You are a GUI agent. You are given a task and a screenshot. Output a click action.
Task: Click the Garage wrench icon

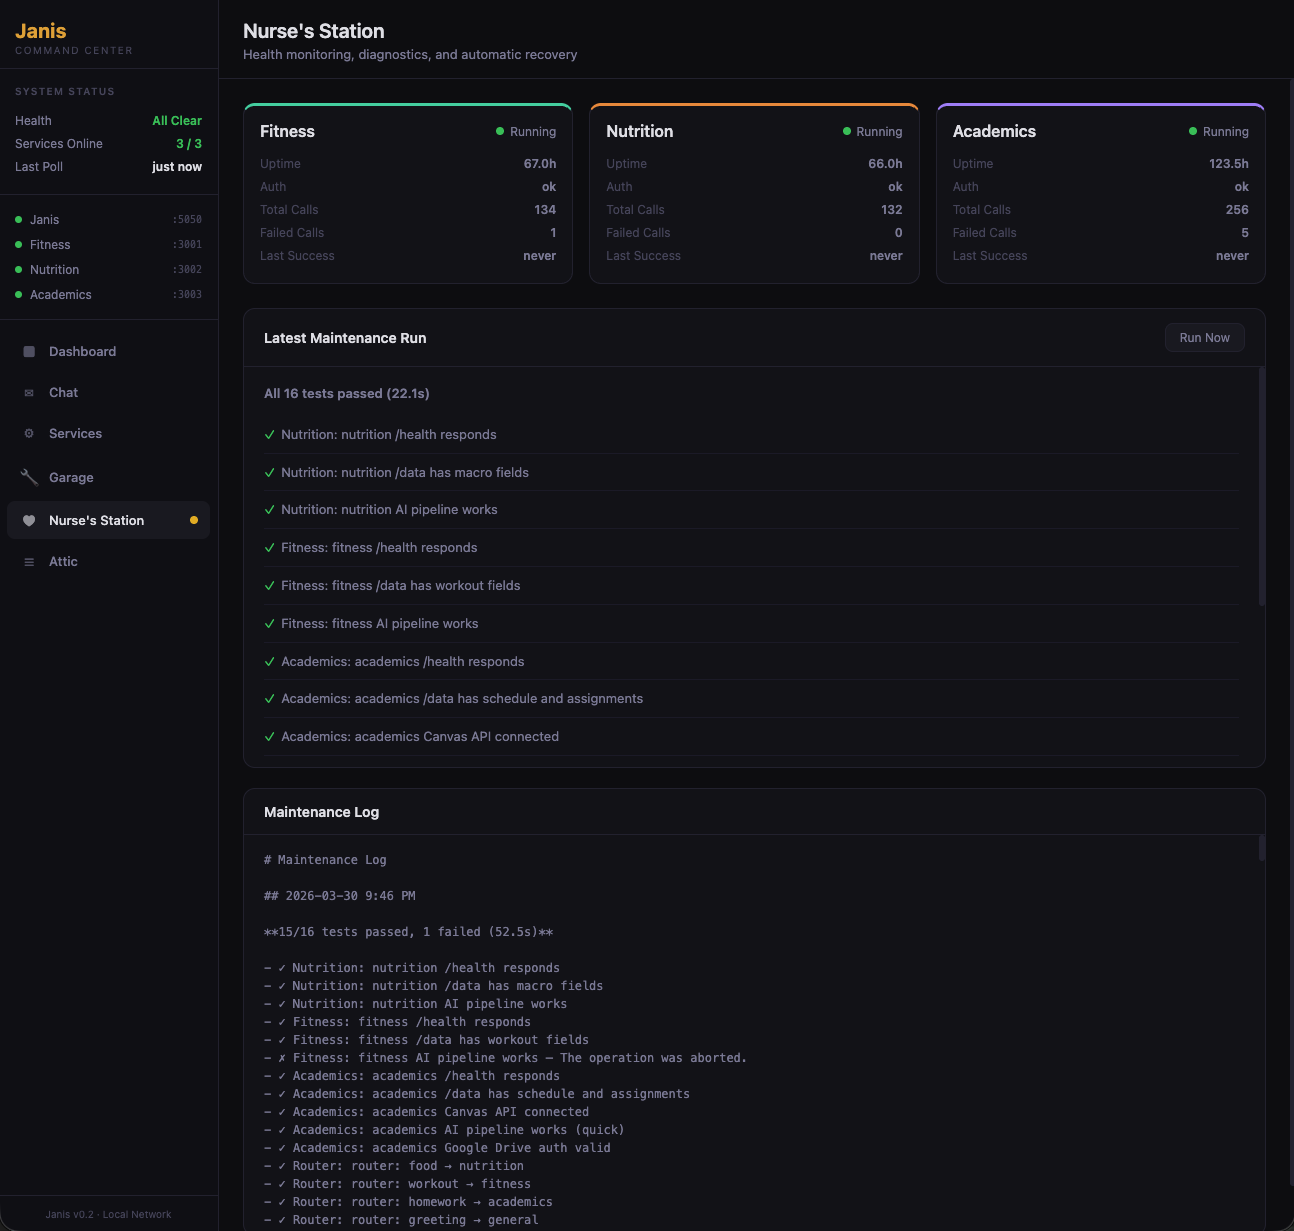coord(29,477)
